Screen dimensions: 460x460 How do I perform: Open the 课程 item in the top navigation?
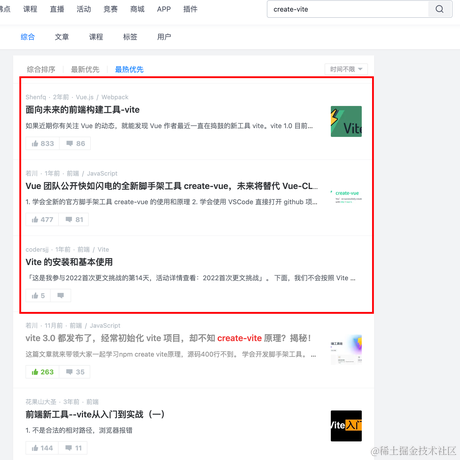30,9
